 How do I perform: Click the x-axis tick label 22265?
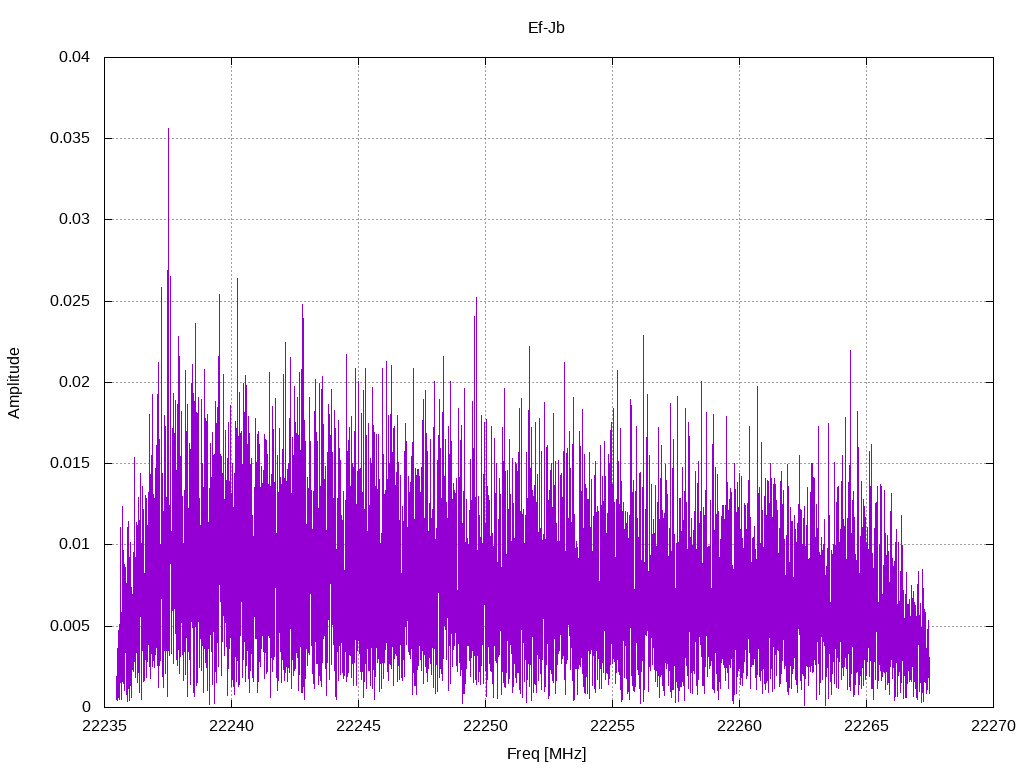coord(867,726)
